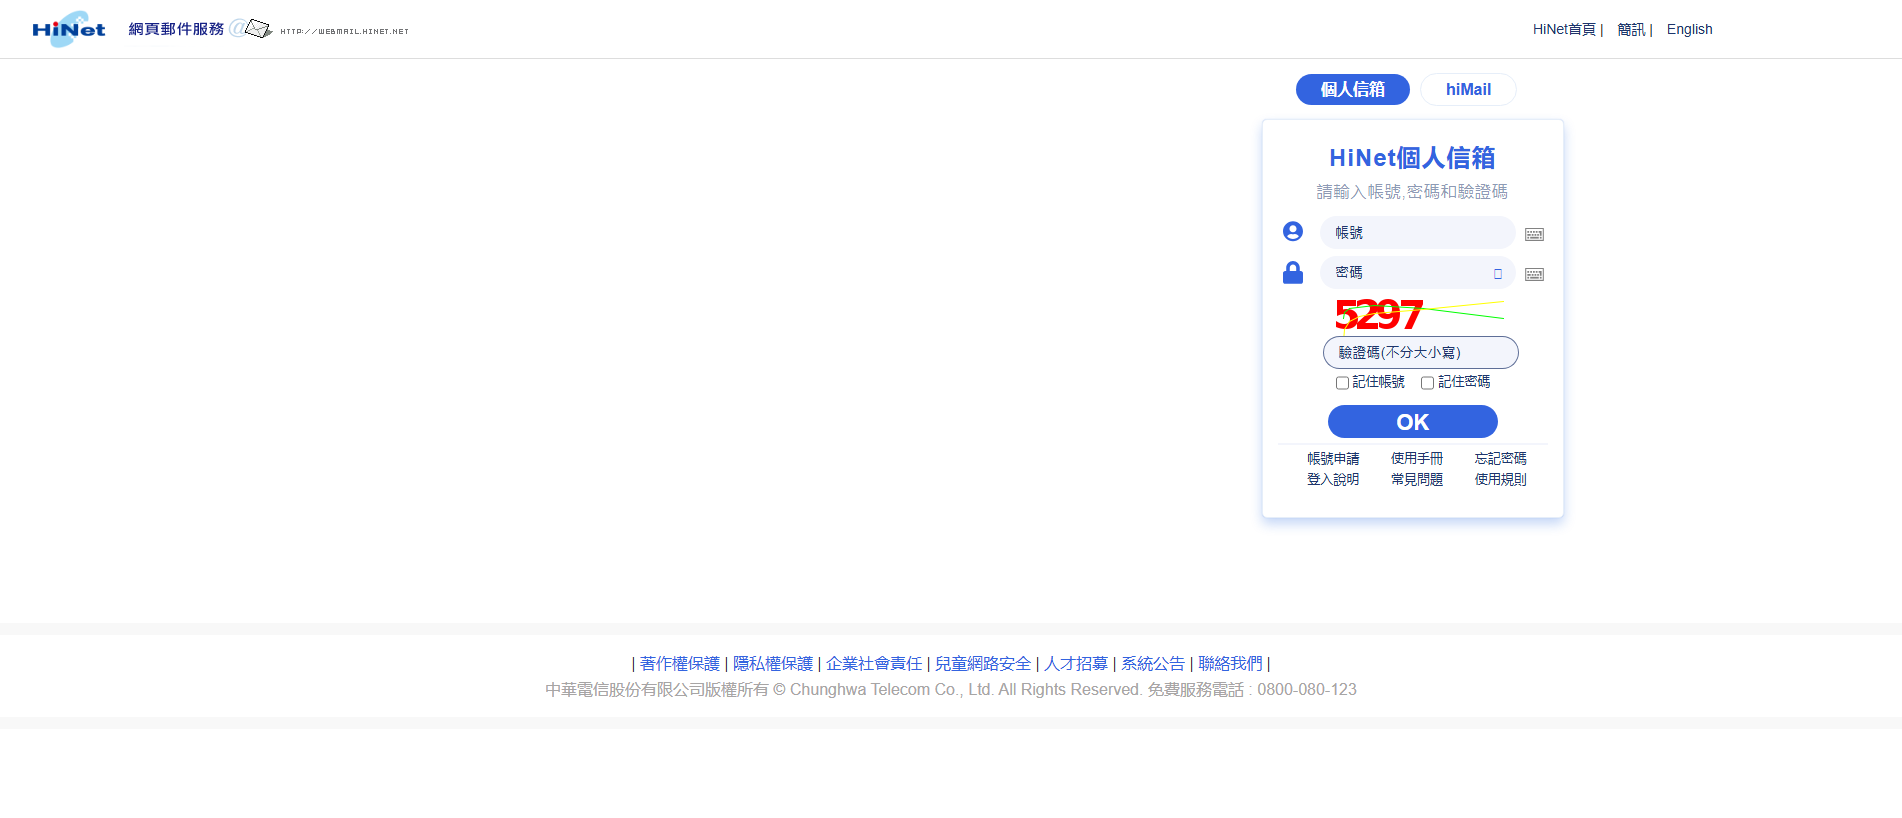Image resolution: width=1902 pixels, height=818 pixels.
Task: Click the Chunghwa Telecom copyright text
Action: [x=951, y=690]
